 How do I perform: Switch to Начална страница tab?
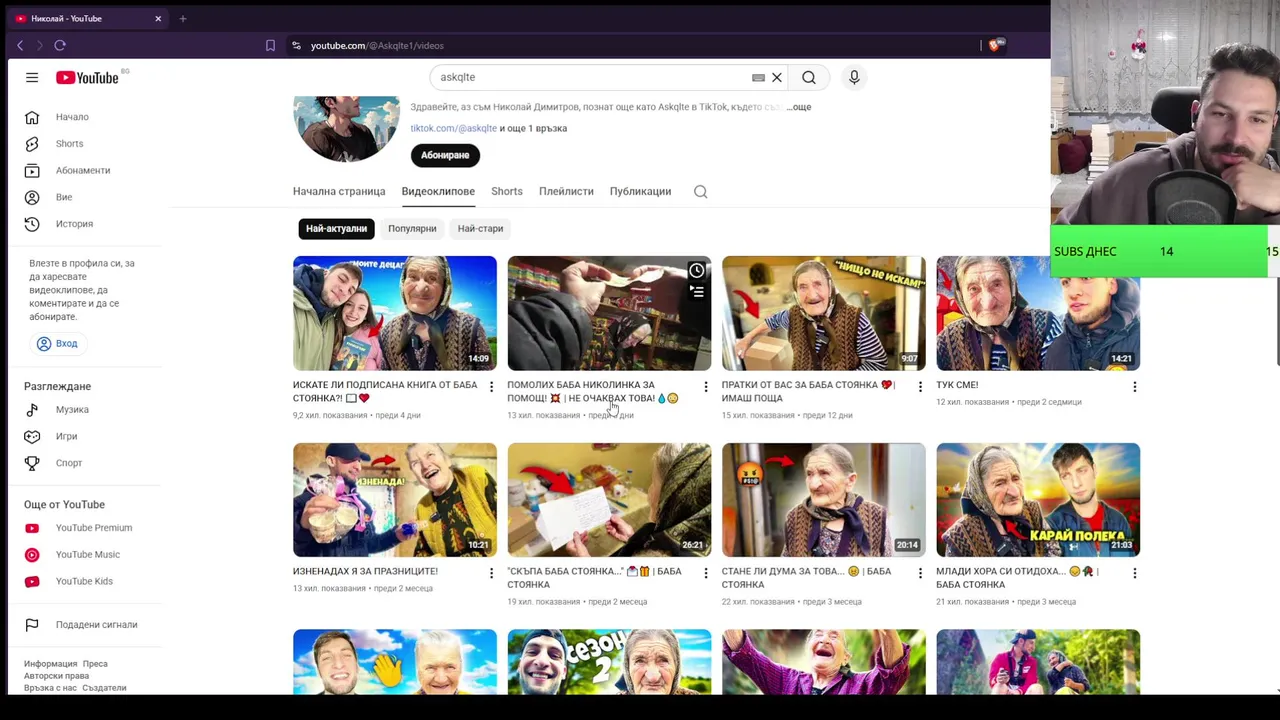pos(339,192)
